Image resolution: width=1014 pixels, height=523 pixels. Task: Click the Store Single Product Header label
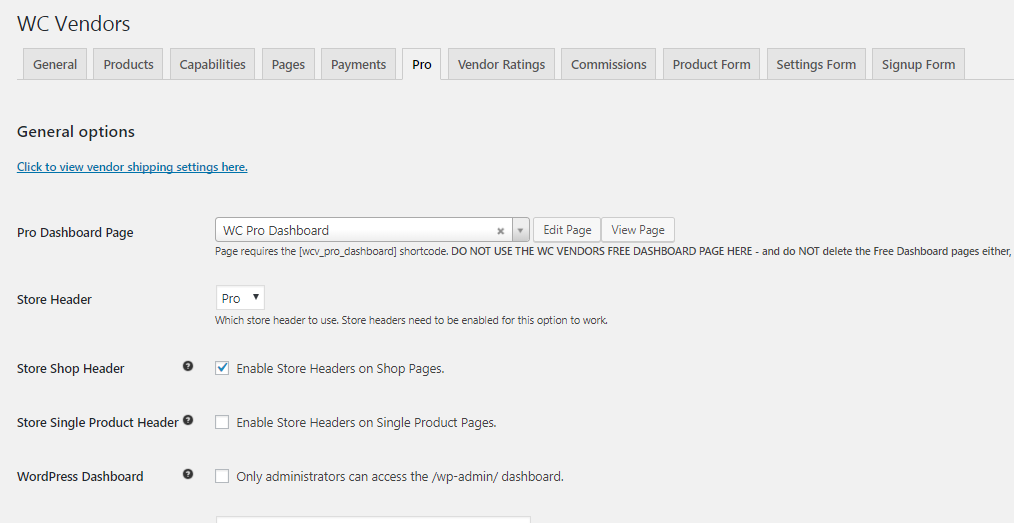coord(98,423)
